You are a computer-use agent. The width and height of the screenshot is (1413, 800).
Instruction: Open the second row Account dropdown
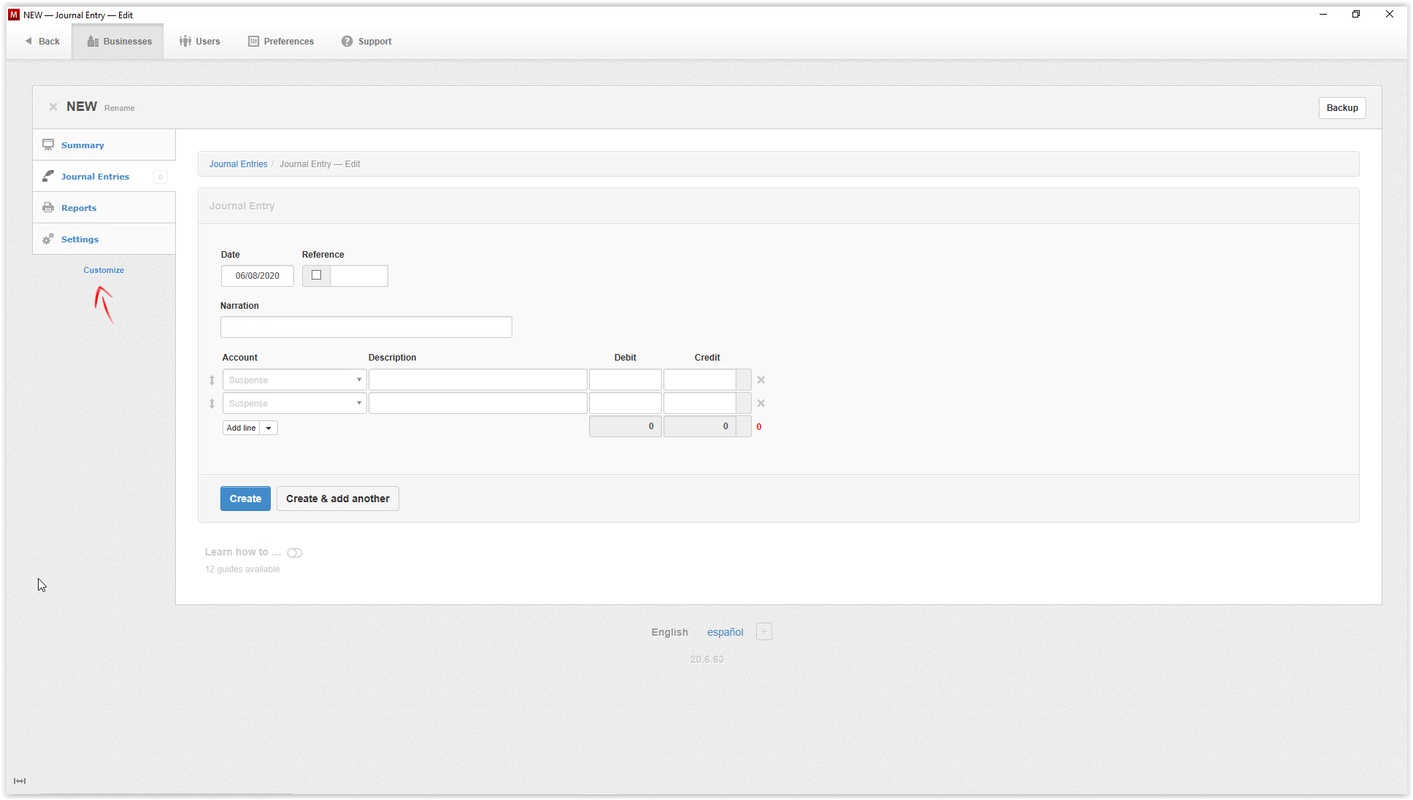(294, 403)
